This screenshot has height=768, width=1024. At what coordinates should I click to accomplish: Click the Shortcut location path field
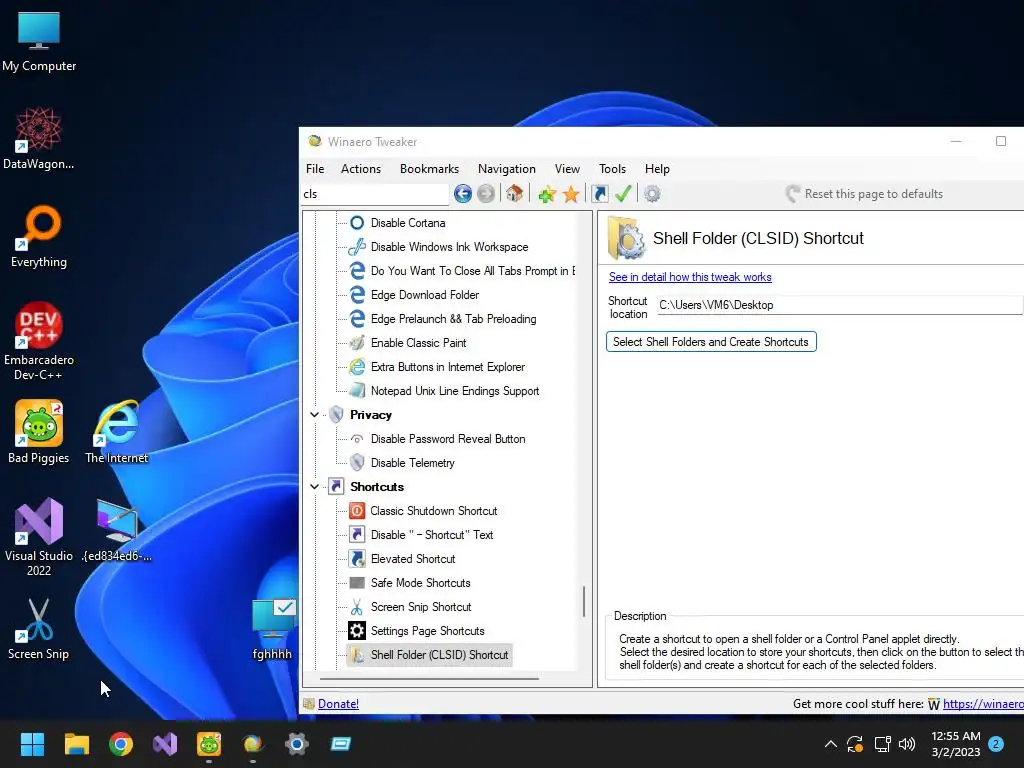(839, 305)
